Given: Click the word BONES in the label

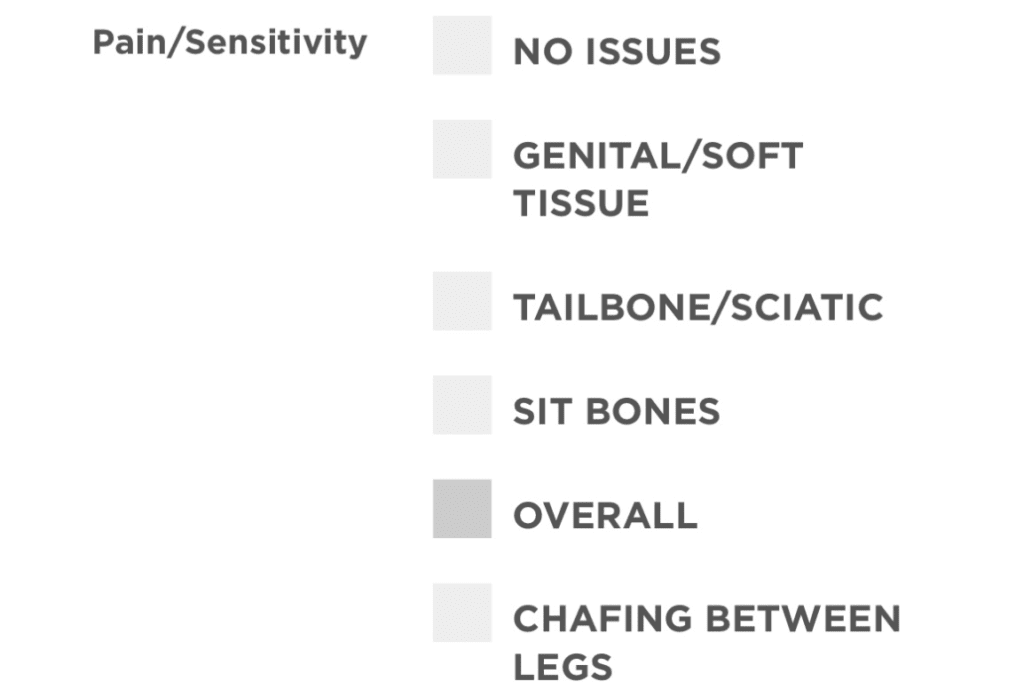Looking at the screenshot, I should tap(653, 412).
